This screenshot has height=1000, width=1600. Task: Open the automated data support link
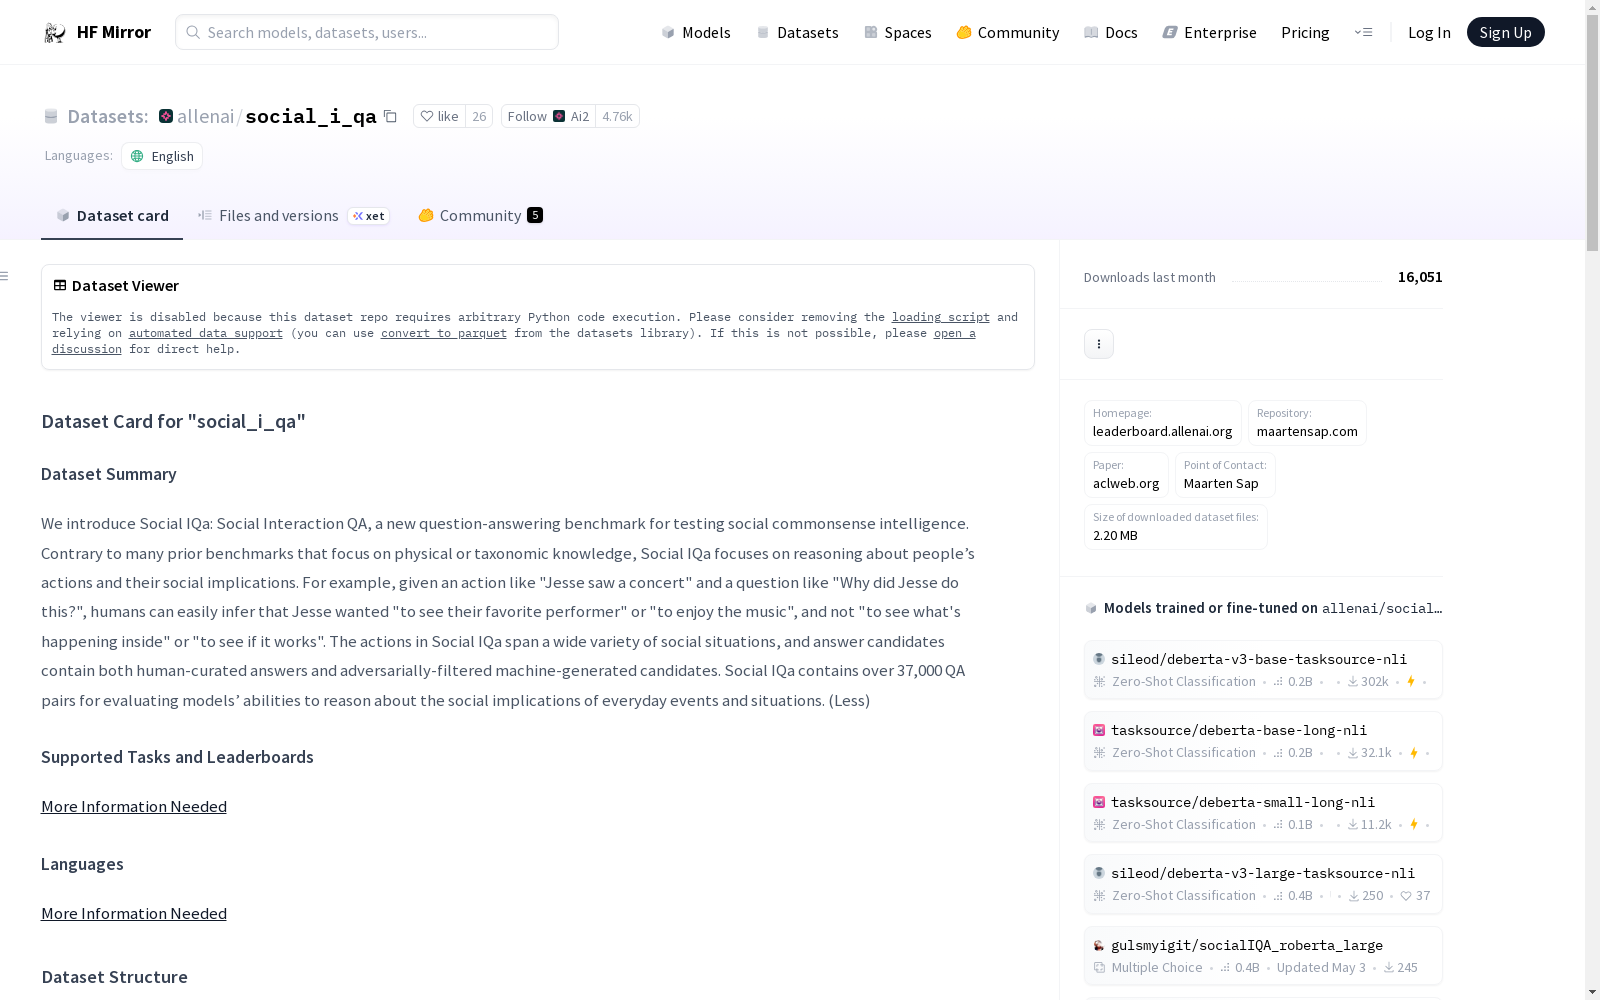point(206,333)
